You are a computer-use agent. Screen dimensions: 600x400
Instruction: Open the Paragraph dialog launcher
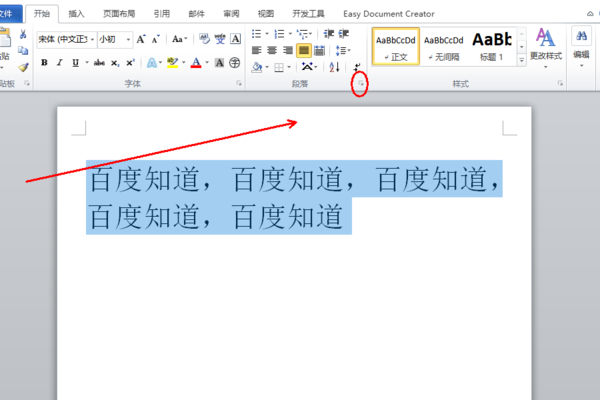pos(360,83)
